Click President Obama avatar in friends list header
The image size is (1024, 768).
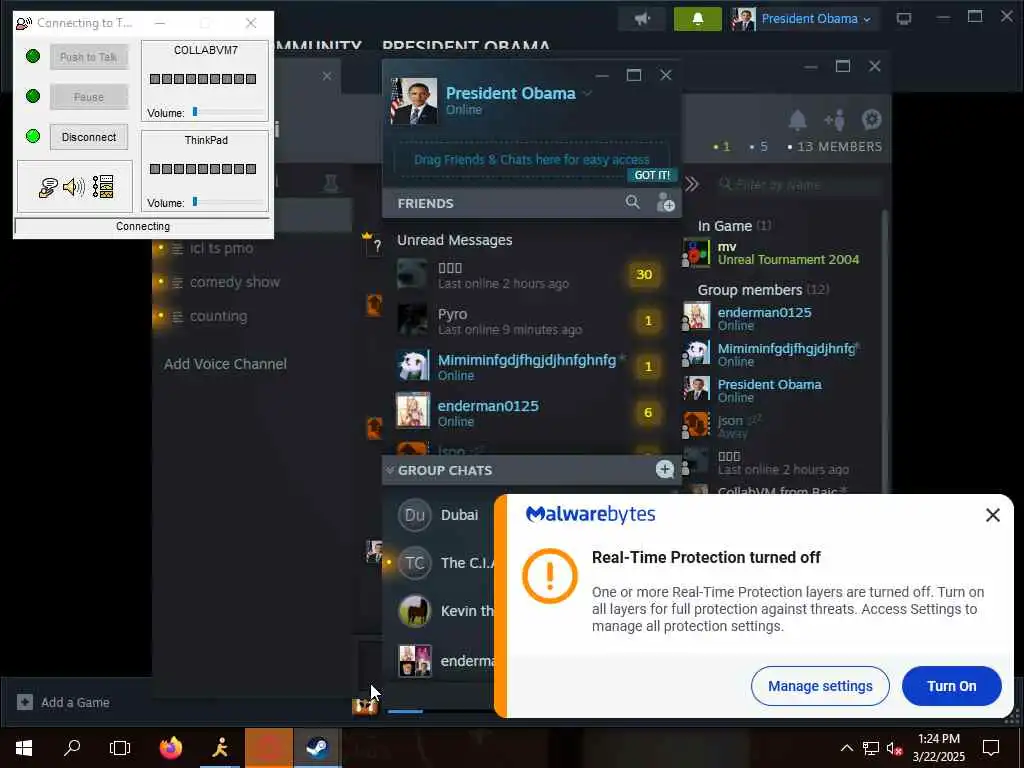(414, 101)
